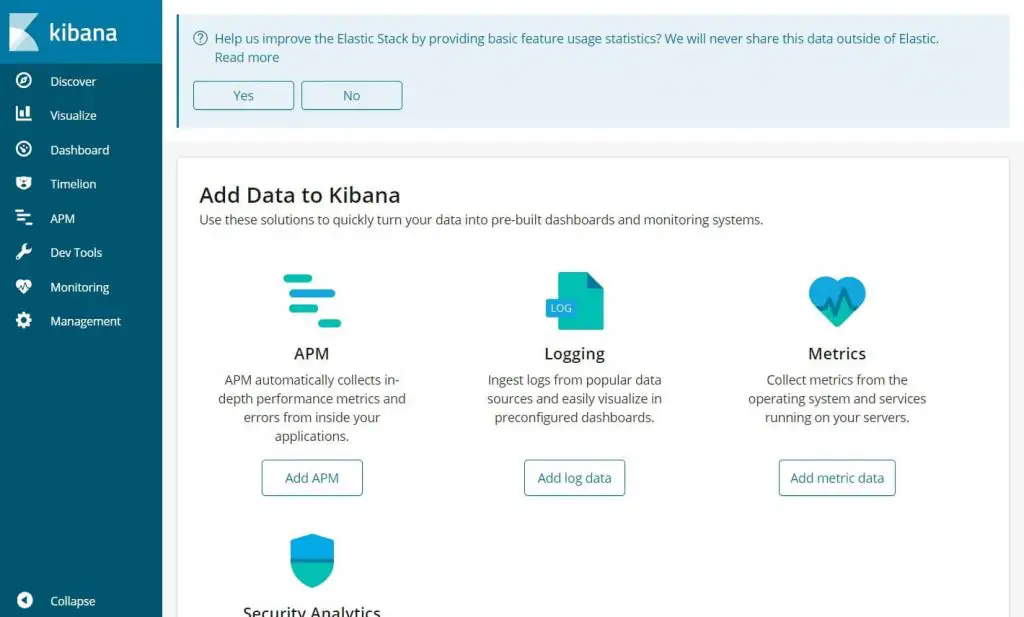Click the APM card illustration icon
Image resolution: width=1024 pixels, height=617 pixels.
click(312, 300)
